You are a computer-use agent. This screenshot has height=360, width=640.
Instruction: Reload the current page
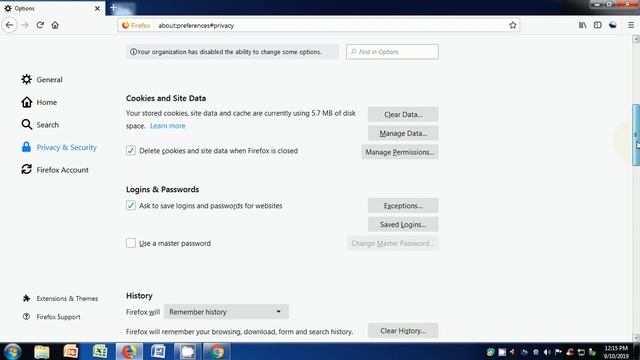point(40,25)
